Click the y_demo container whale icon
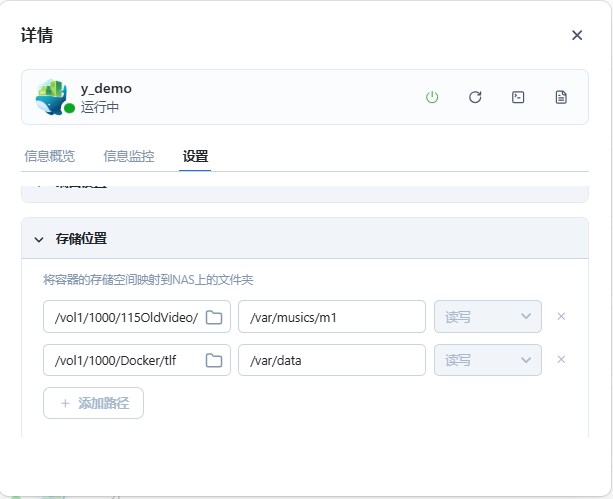The image size is (613, 499). (x=52, y=97)
